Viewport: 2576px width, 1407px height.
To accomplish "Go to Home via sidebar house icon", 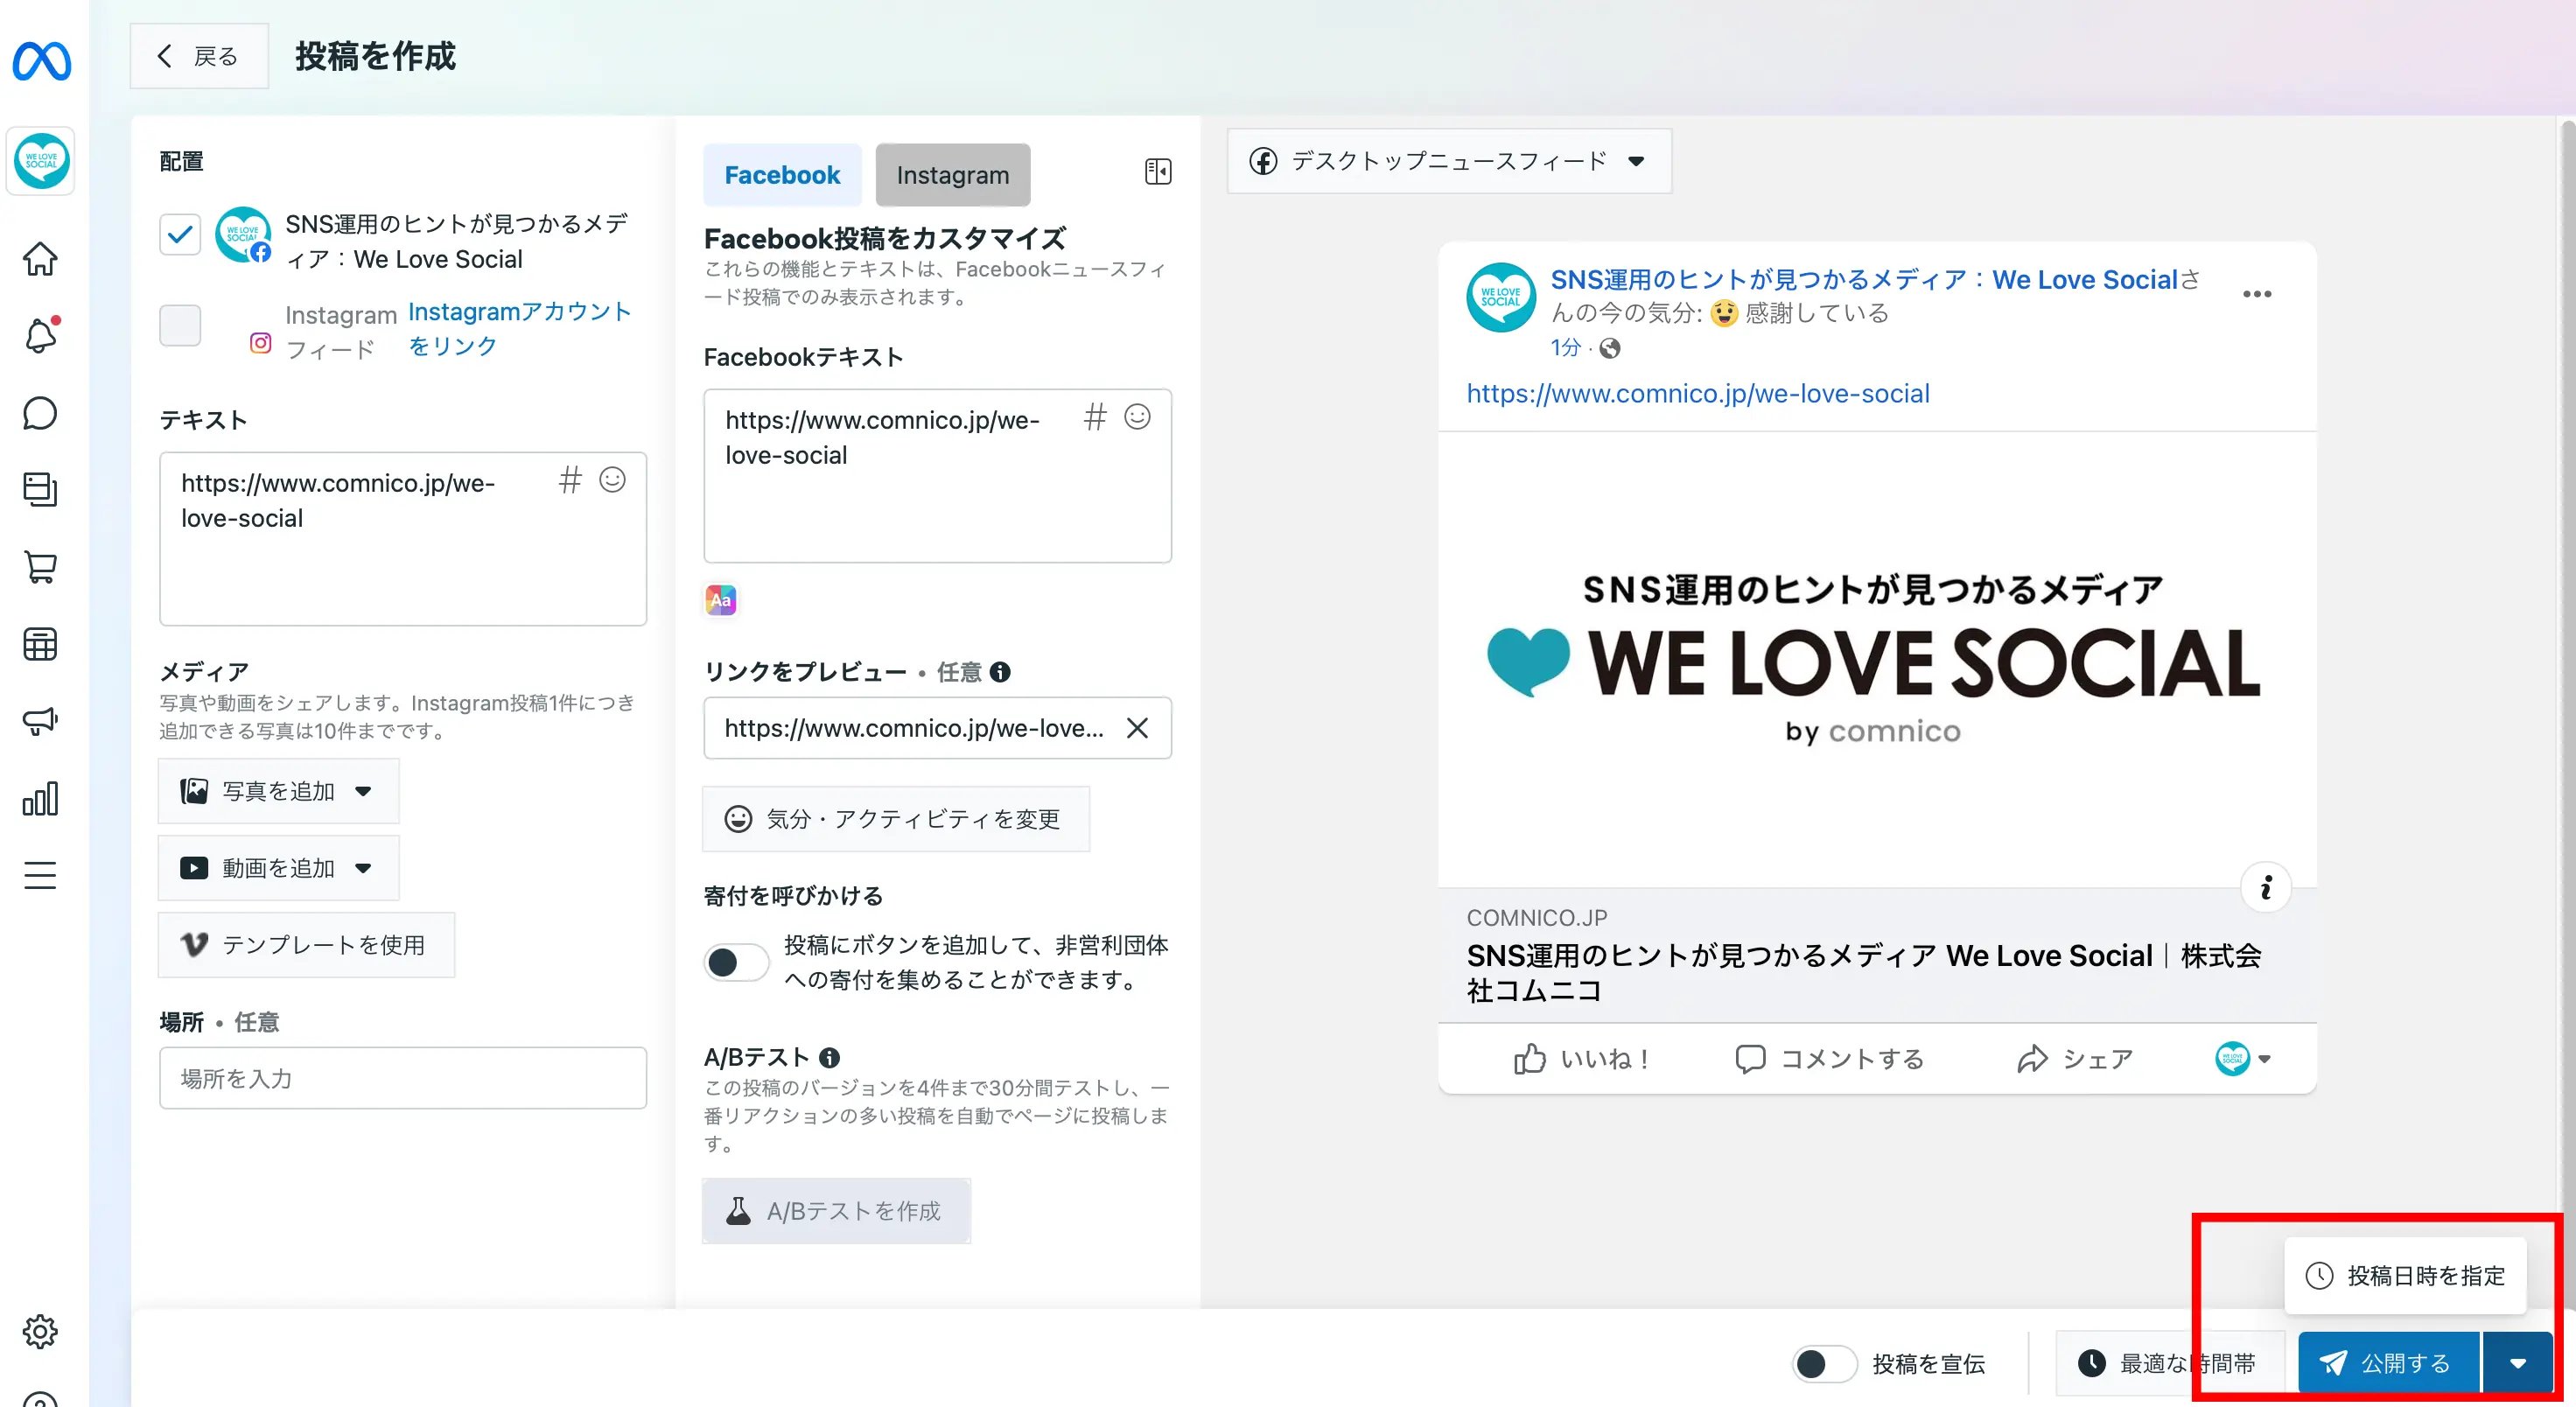I will pyautogui.click(x=40, y=259).
